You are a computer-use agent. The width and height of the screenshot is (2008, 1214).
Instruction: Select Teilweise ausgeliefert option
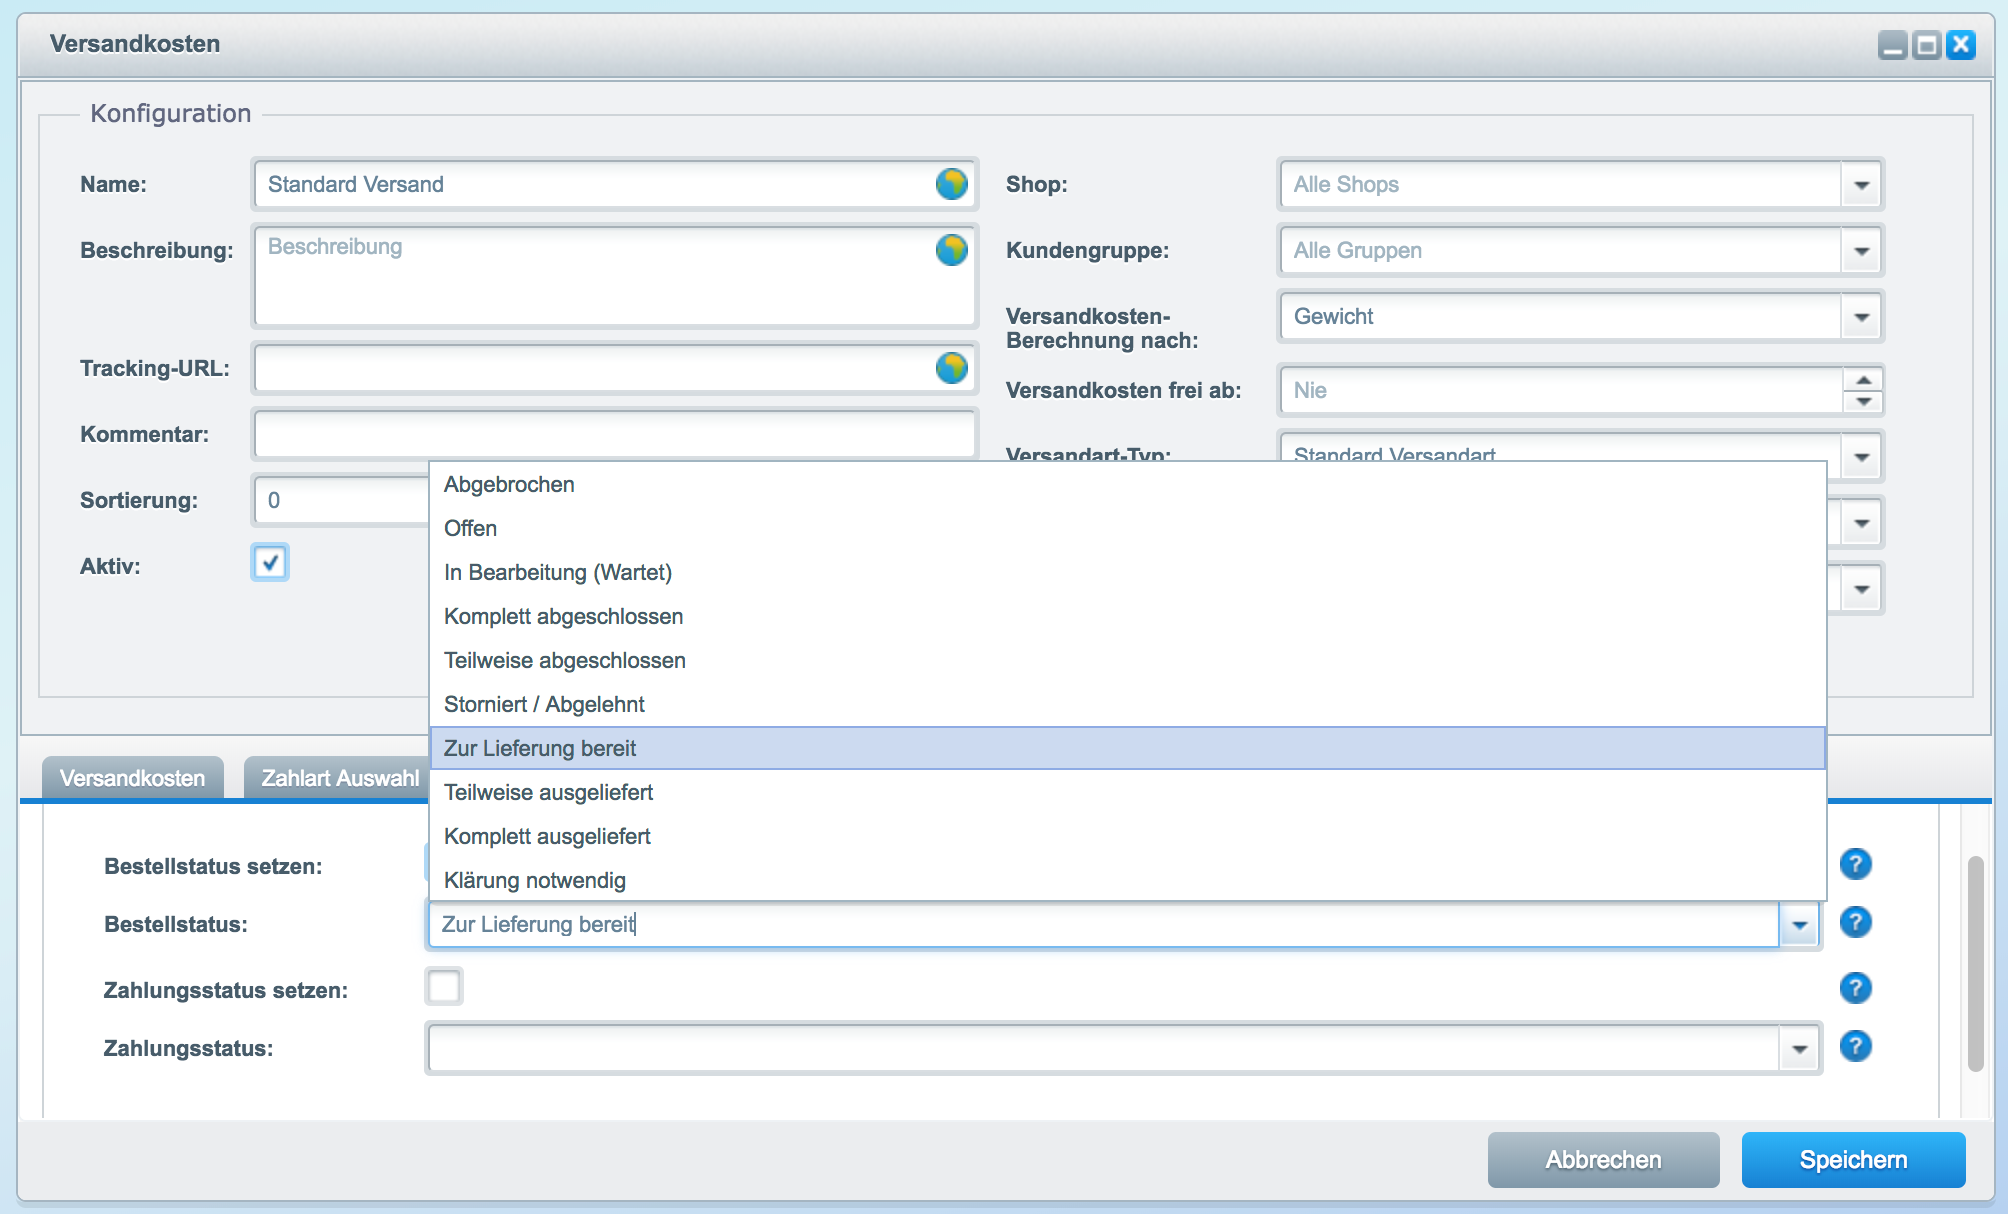pos(1127,792)
